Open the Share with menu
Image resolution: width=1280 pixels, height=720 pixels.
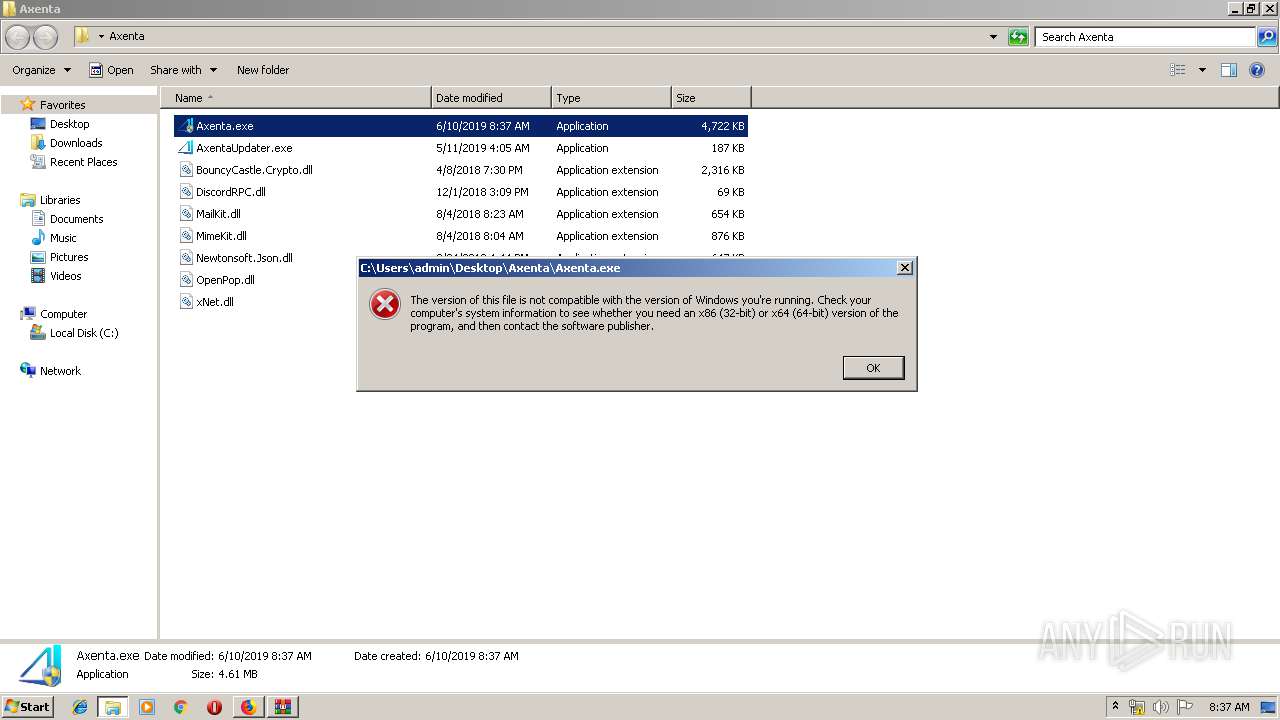183,70
